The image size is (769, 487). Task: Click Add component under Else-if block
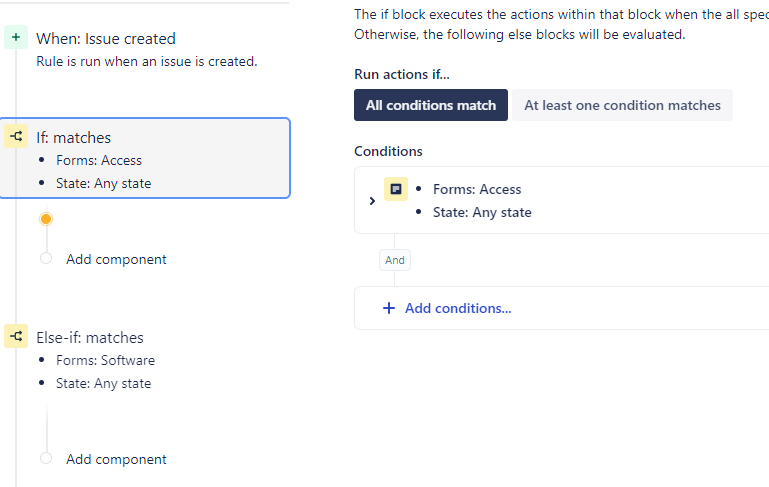116,459
